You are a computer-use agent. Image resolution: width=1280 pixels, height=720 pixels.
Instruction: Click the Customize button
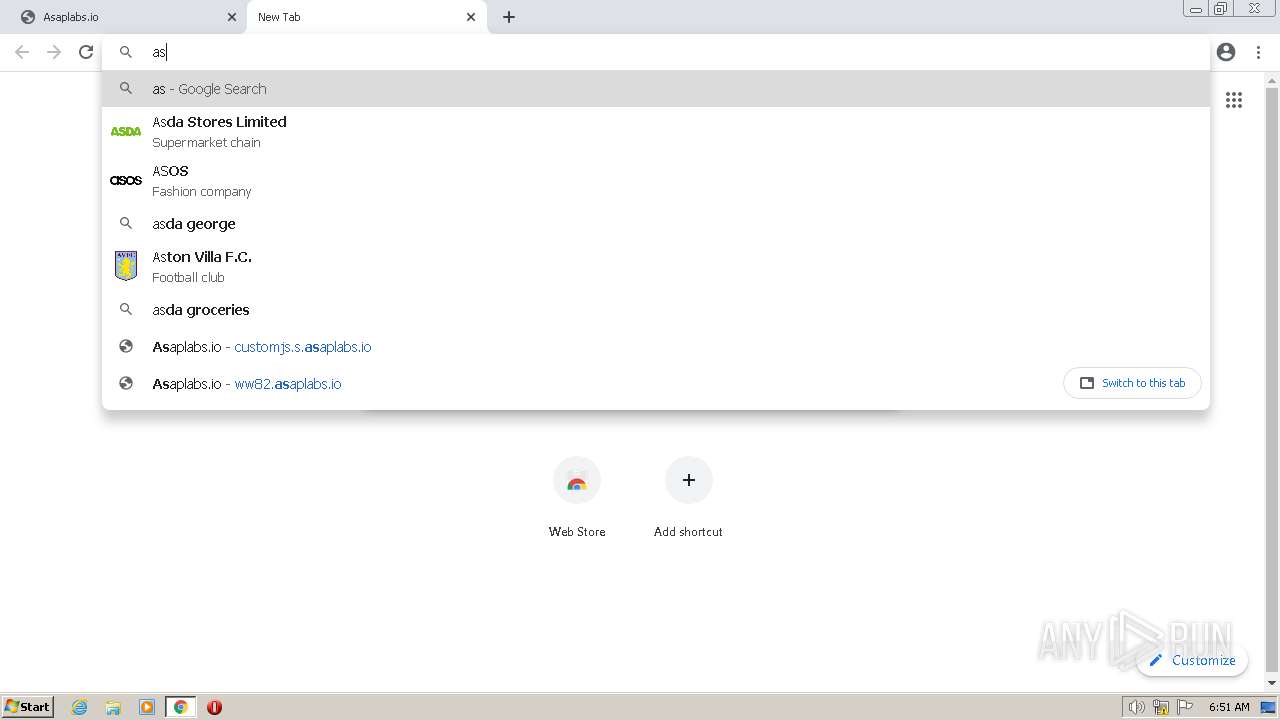pos(1192,660)
